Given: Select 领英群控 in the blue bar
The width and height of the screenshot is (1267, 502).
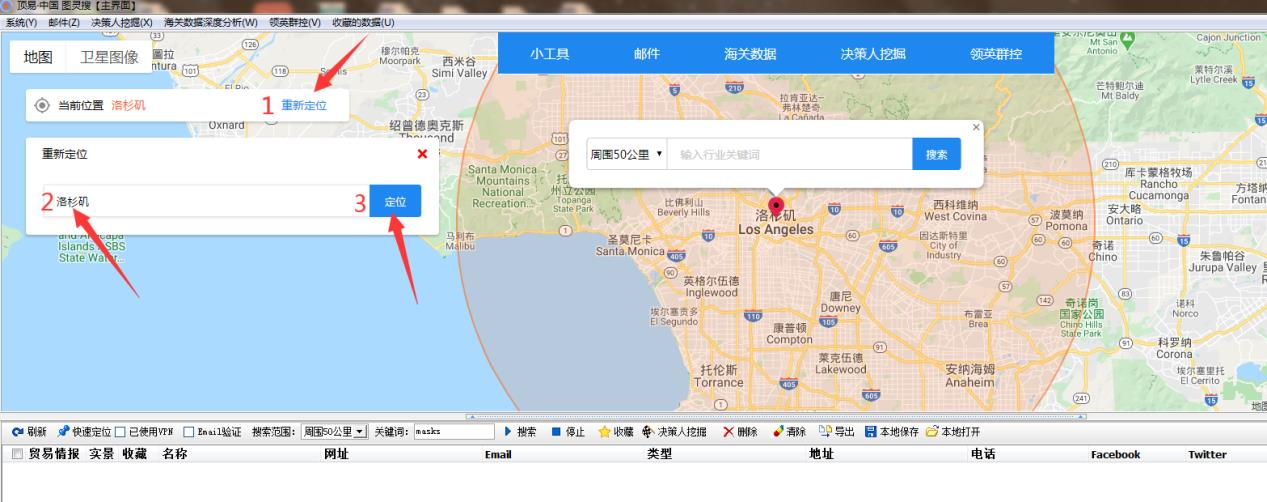Looking at the screenshot, I should click(996, 54).
